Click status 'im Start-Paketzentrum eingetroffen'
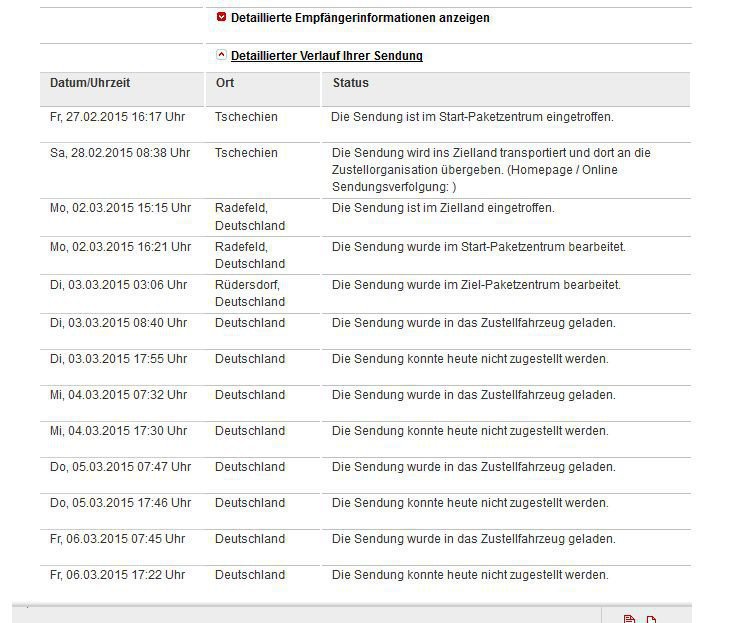 [472, 117]
